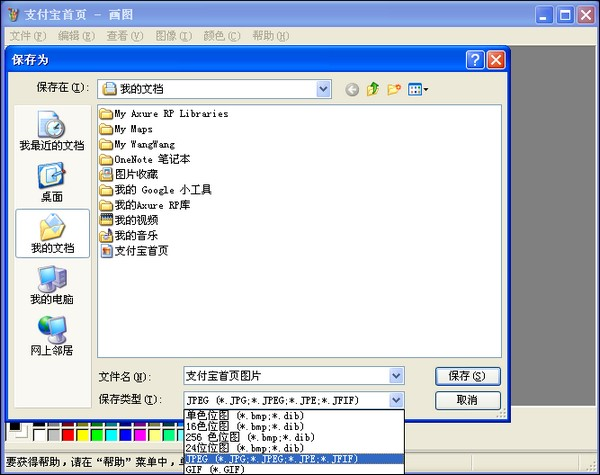Viewport: 600px width, 475px height.
Task: Click the green back arrow icon
Action: (352, 90)
